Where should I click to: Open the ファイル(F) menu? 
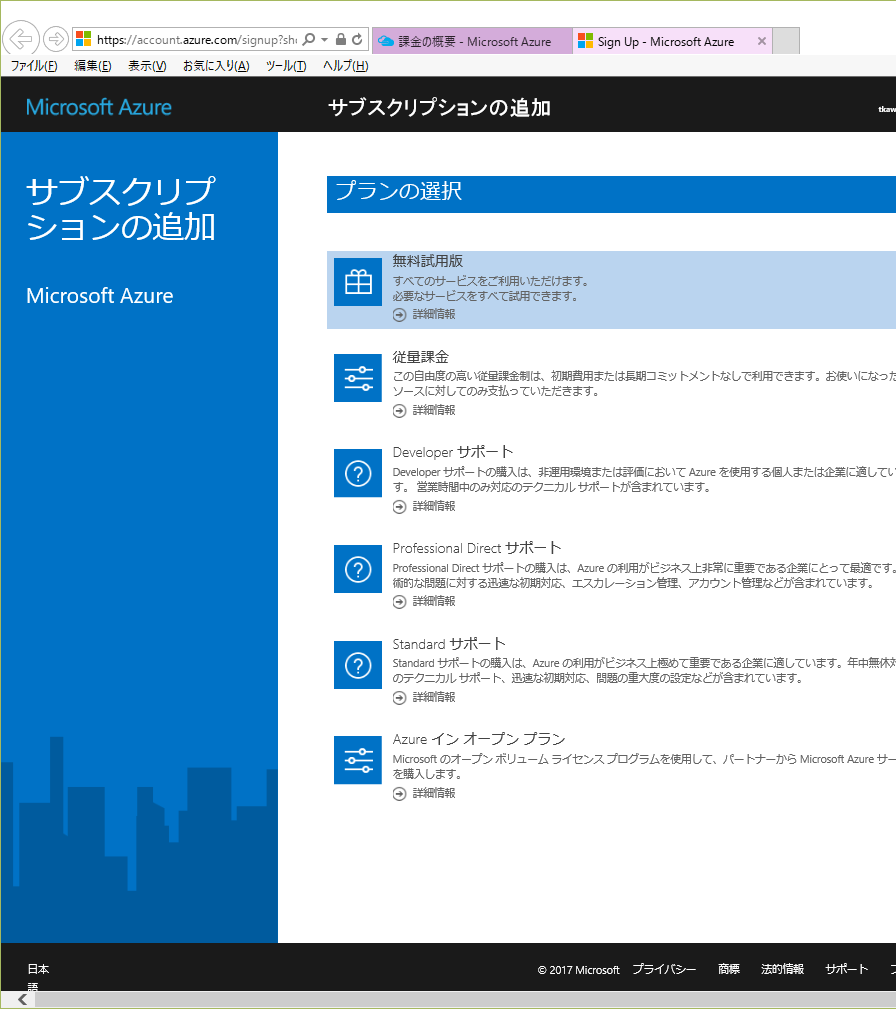[34, 66]
